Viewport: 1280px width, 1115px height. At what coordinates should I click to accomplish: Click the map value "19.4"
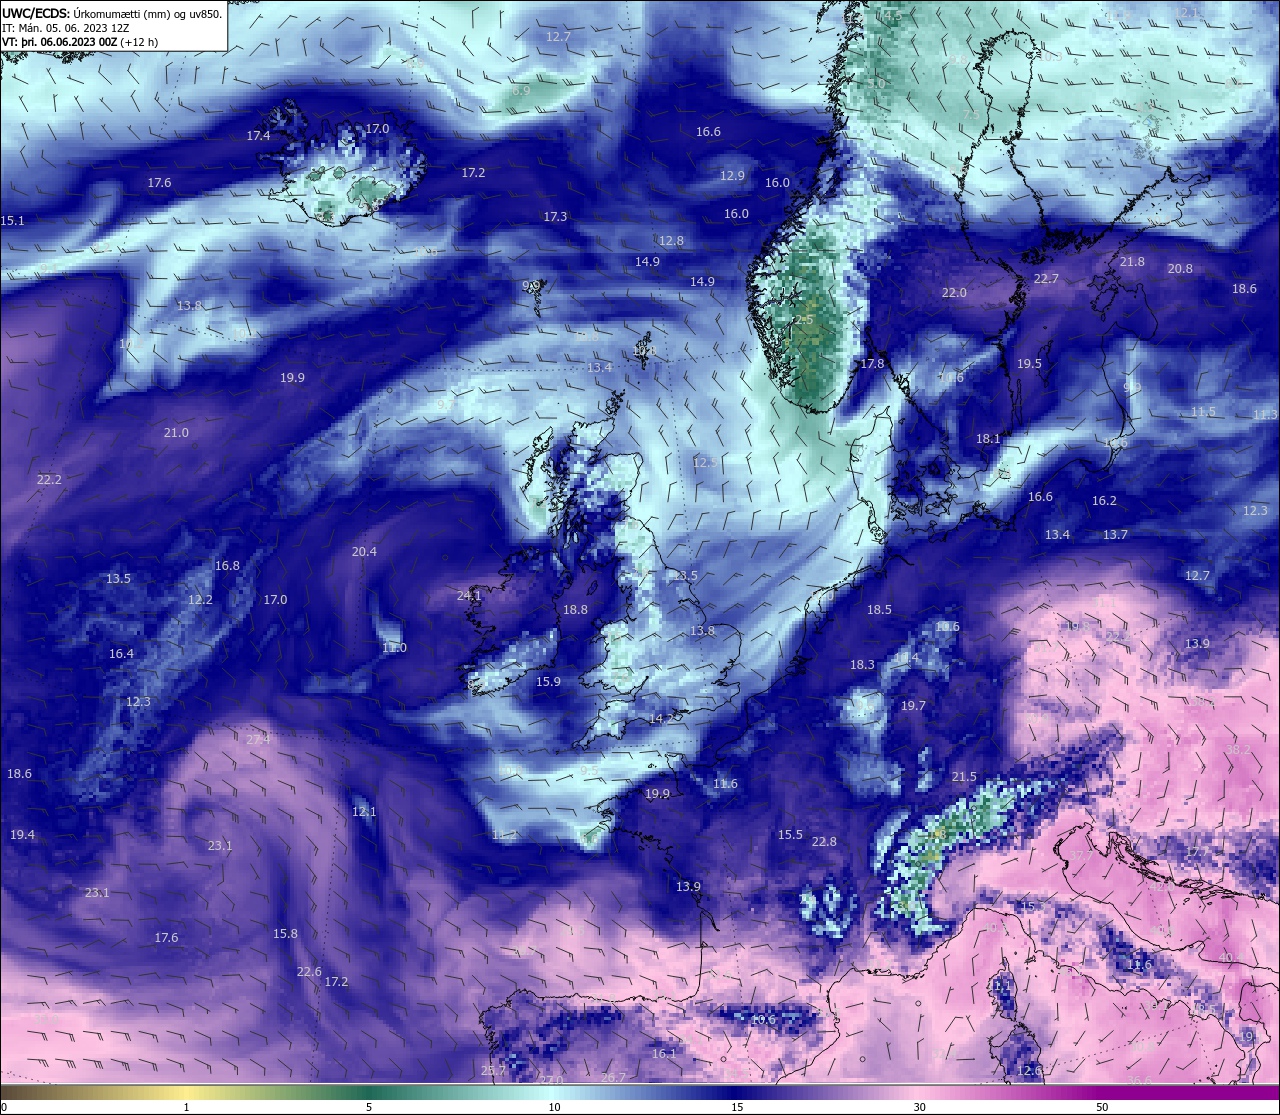(x=22, y=834)
